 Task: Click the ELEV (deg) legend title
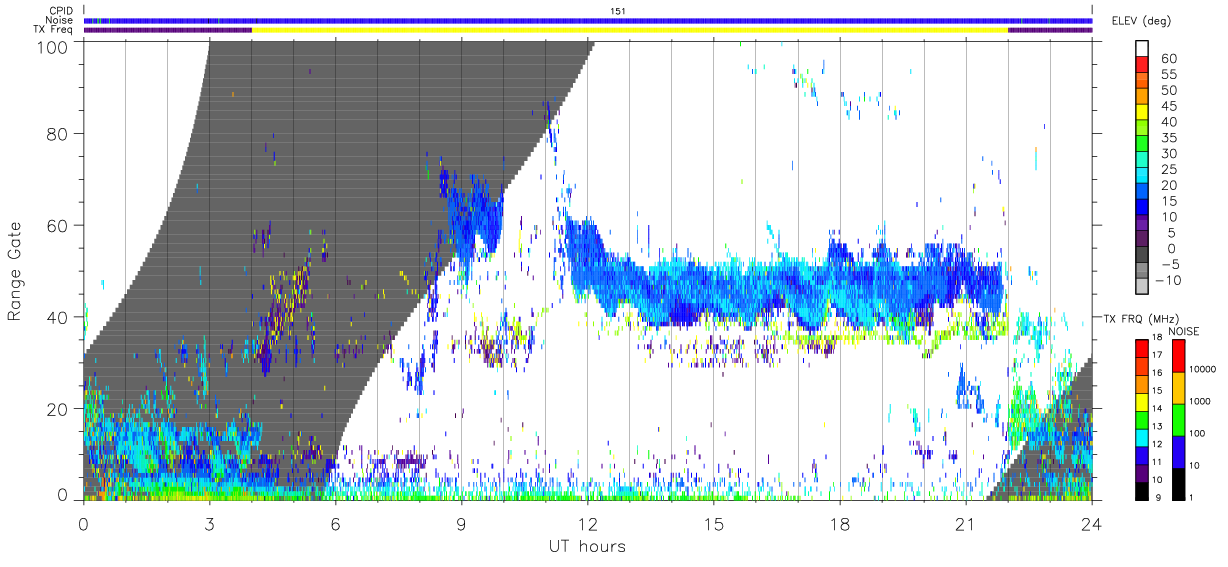point(1142,20)
